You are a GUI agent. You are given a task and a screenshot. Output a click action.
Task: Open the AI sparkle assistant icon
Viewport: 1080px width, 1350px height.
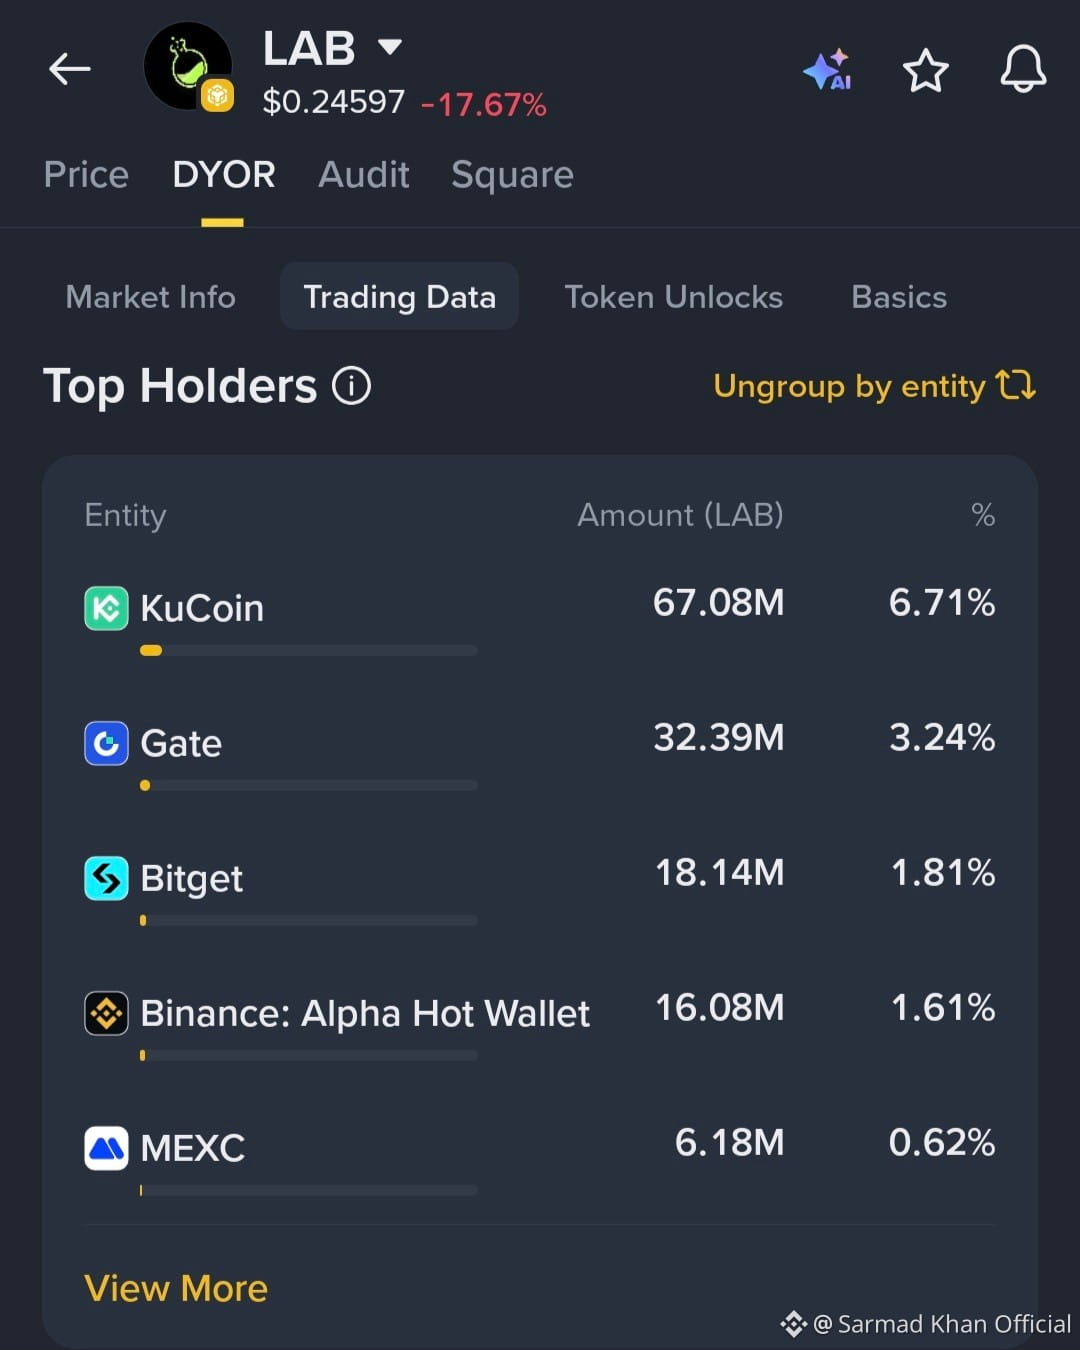pos(827,70)
